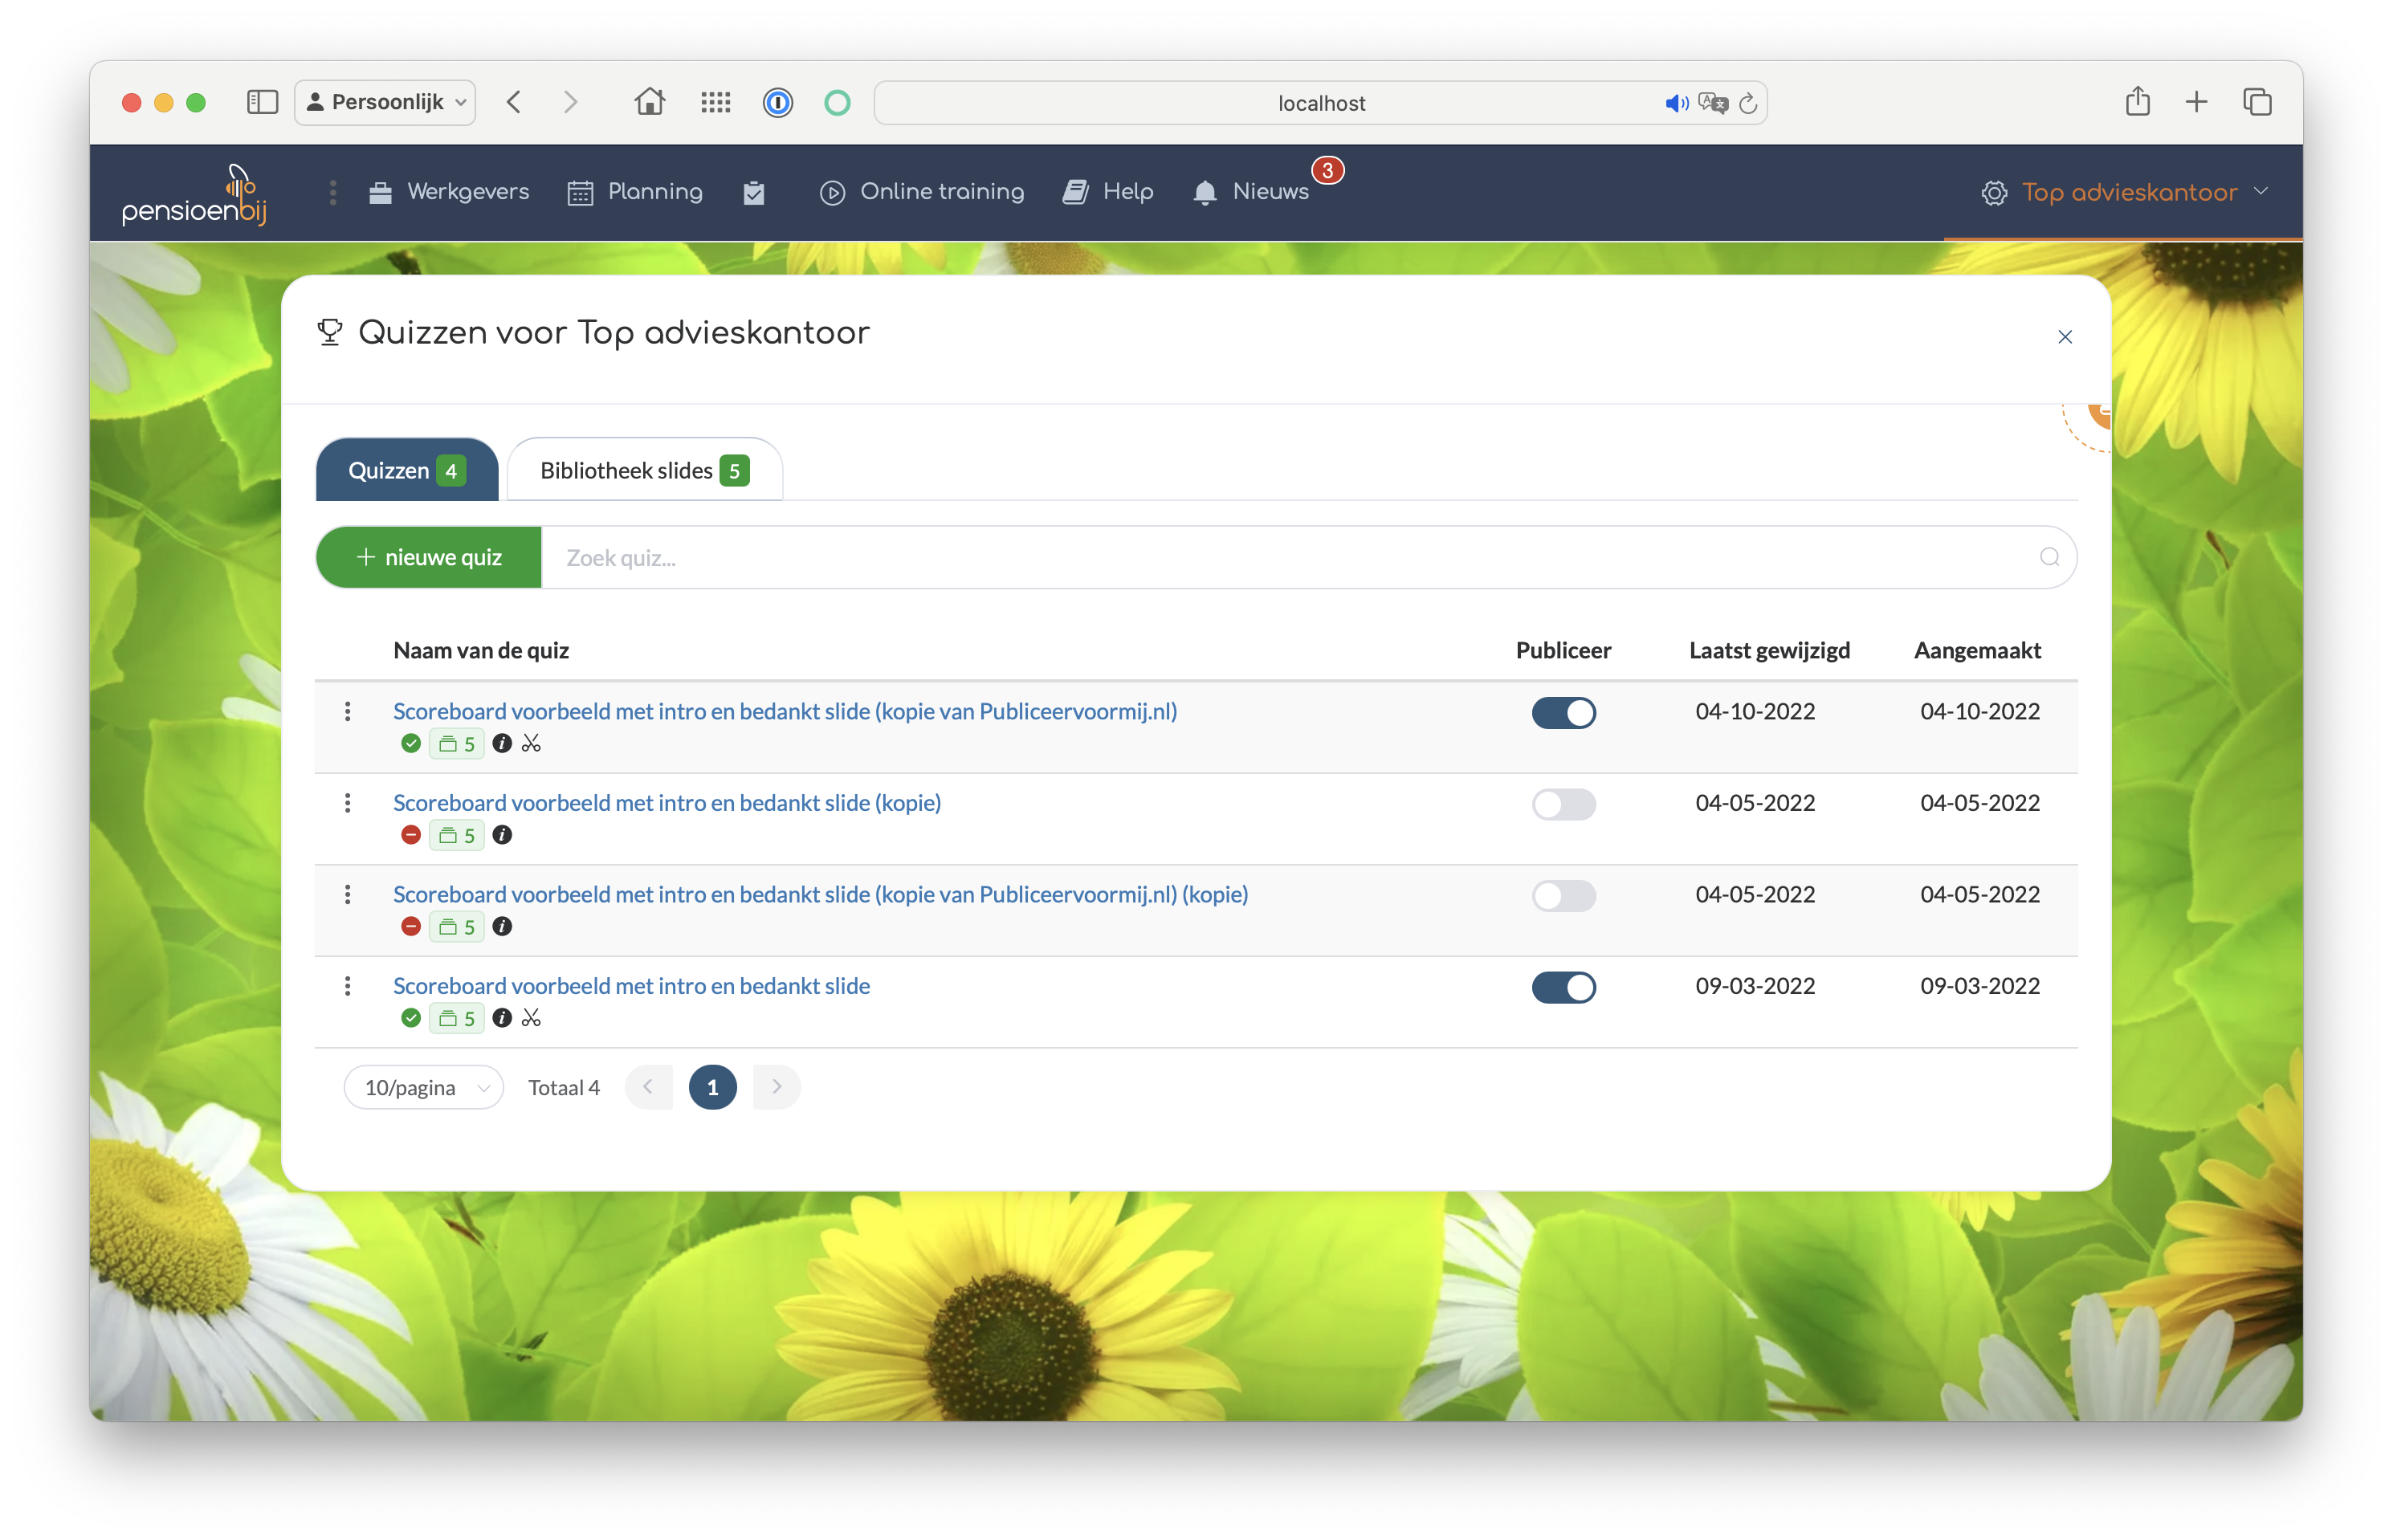Click red status icon of 'Publiceervoormij.nl) (kopie)' quiz
This screenshot has width=2393, height=1540.
coord(411,926)
